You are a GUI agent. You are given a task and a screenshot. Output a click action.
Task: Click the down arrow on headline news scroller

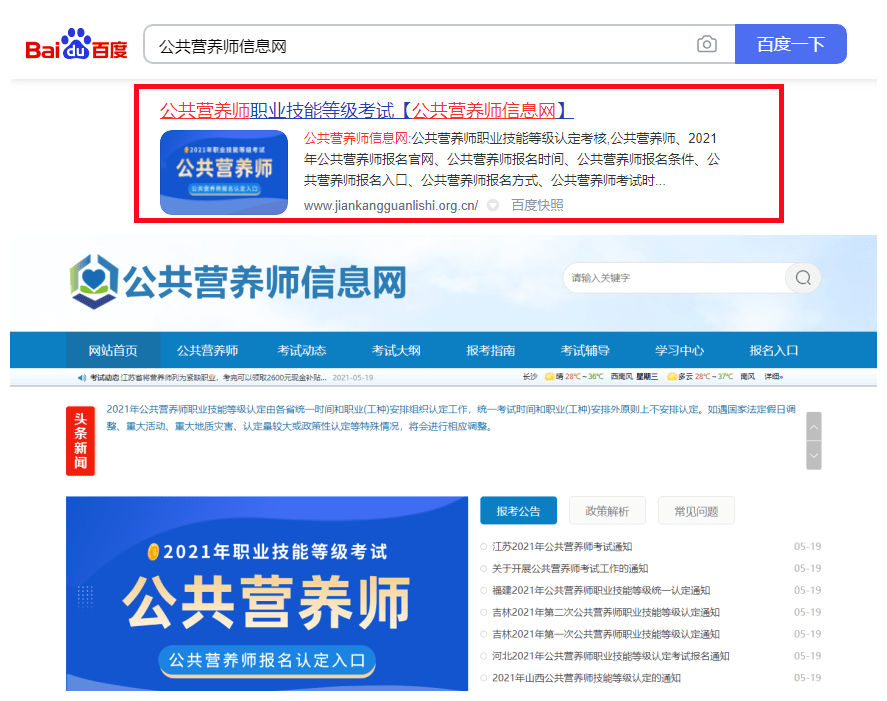coord(814,455)
